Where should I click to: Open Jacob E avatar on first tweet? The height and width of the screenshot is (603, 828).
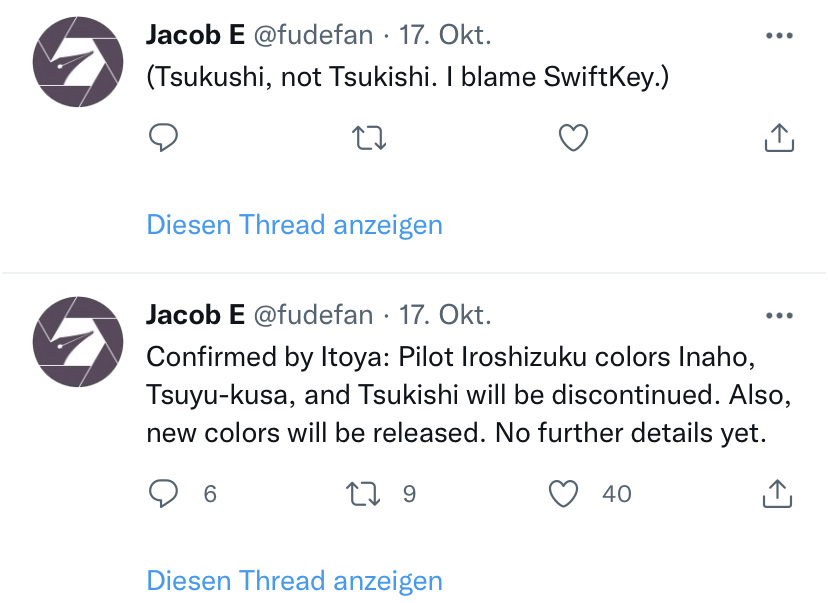pyautogui.click(x=78, y=62)
